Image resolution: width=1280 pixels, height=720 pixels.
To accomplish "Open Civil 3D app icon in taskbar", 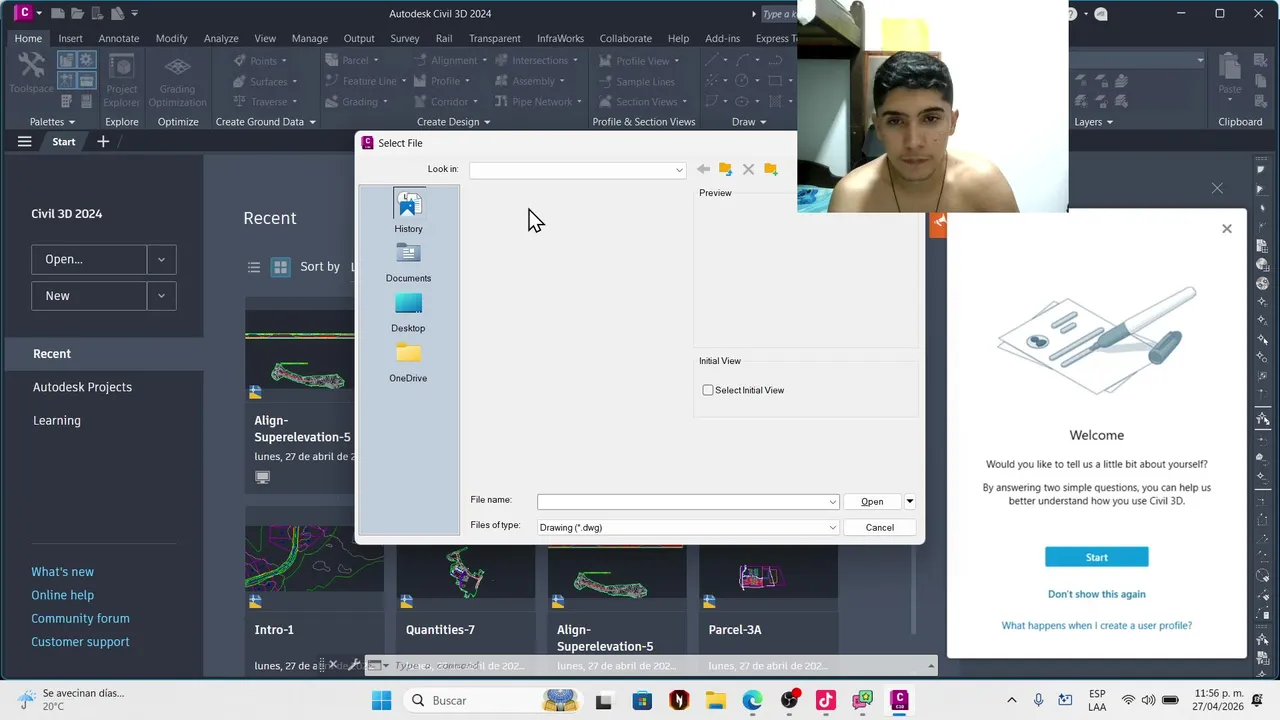I will [x=899, y=700].
